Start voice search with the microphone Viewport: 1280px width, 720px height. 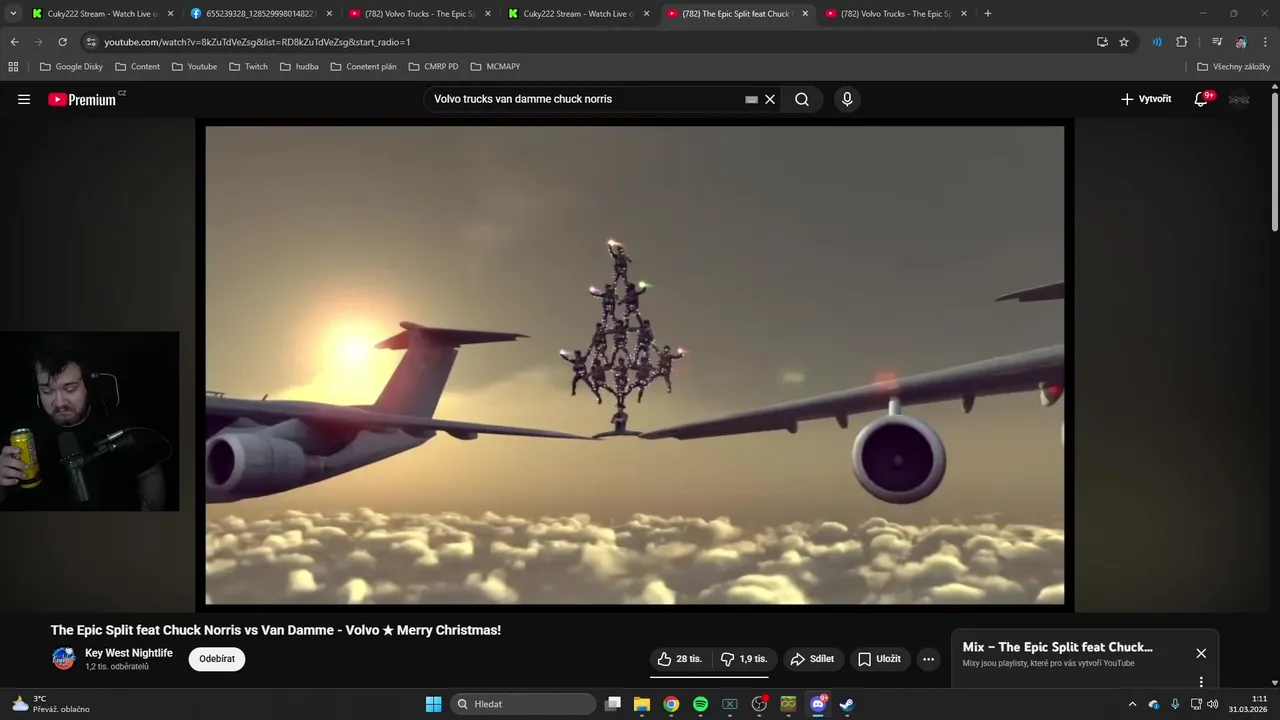click(847, 99)
